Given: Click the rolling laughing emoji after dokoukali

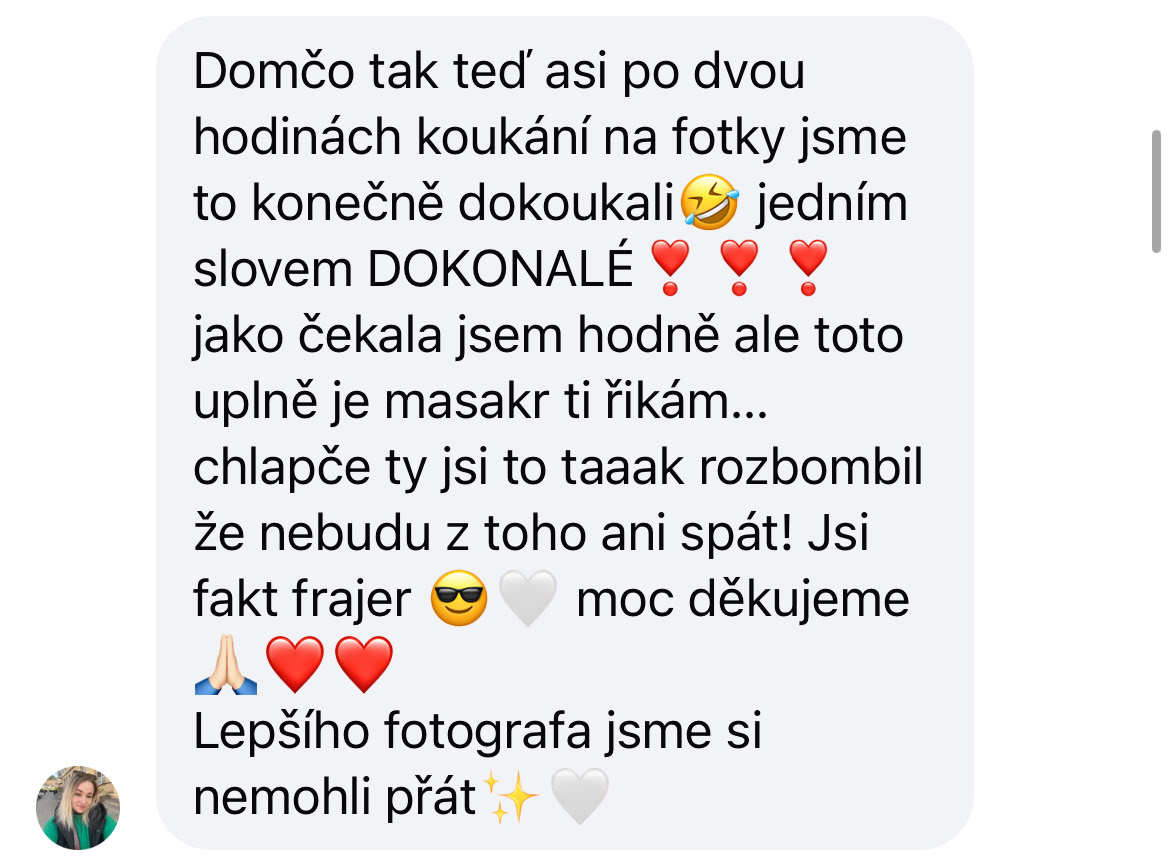Looking at the screenshot, I should (x=710, y=202).
